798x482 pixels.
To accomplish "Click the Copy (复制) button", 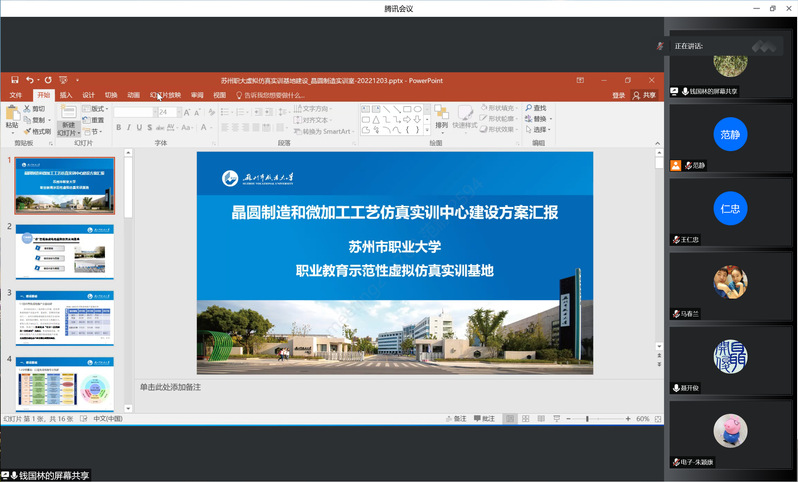I will click(35, 120).
